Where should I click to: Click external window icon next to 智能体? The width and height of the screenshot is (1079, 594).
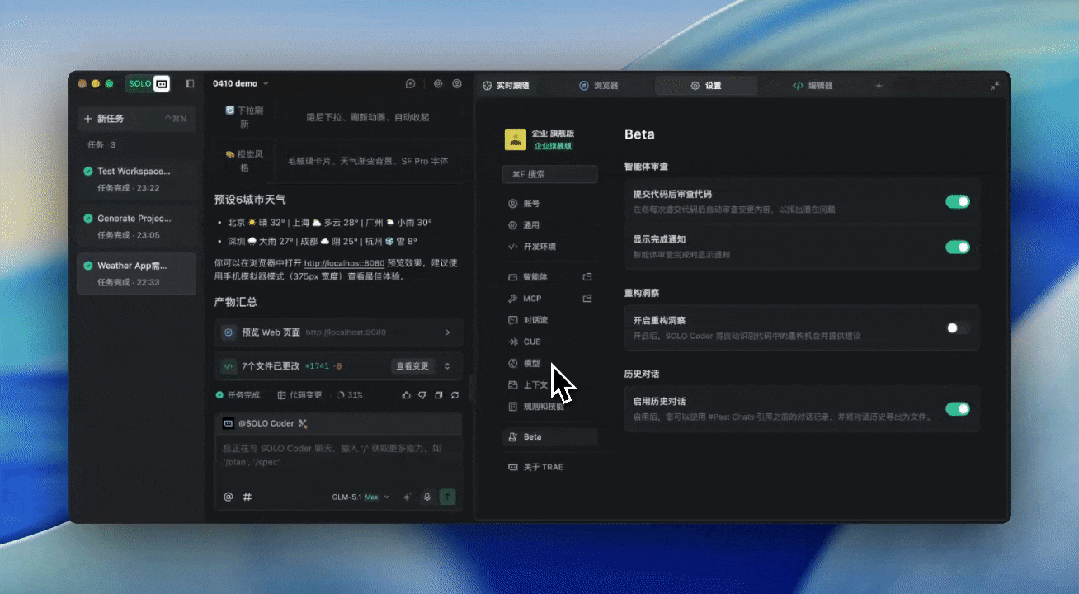point(587,277)
